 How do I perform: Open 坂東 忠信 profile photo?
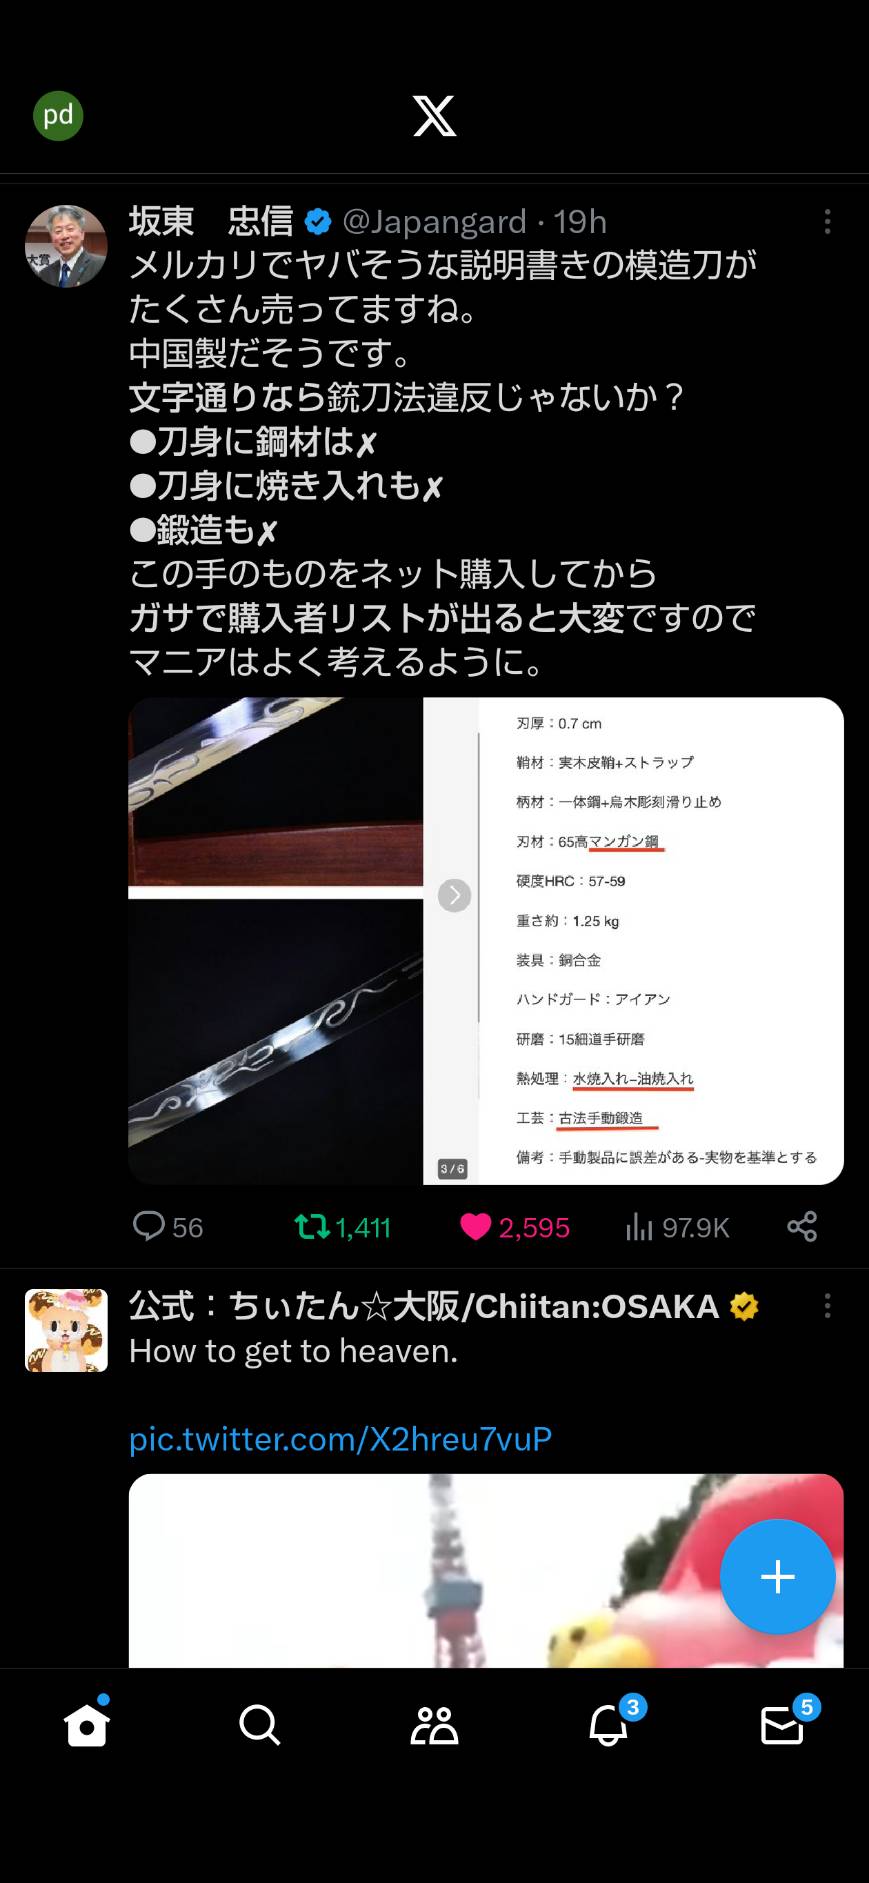[66, 246]
